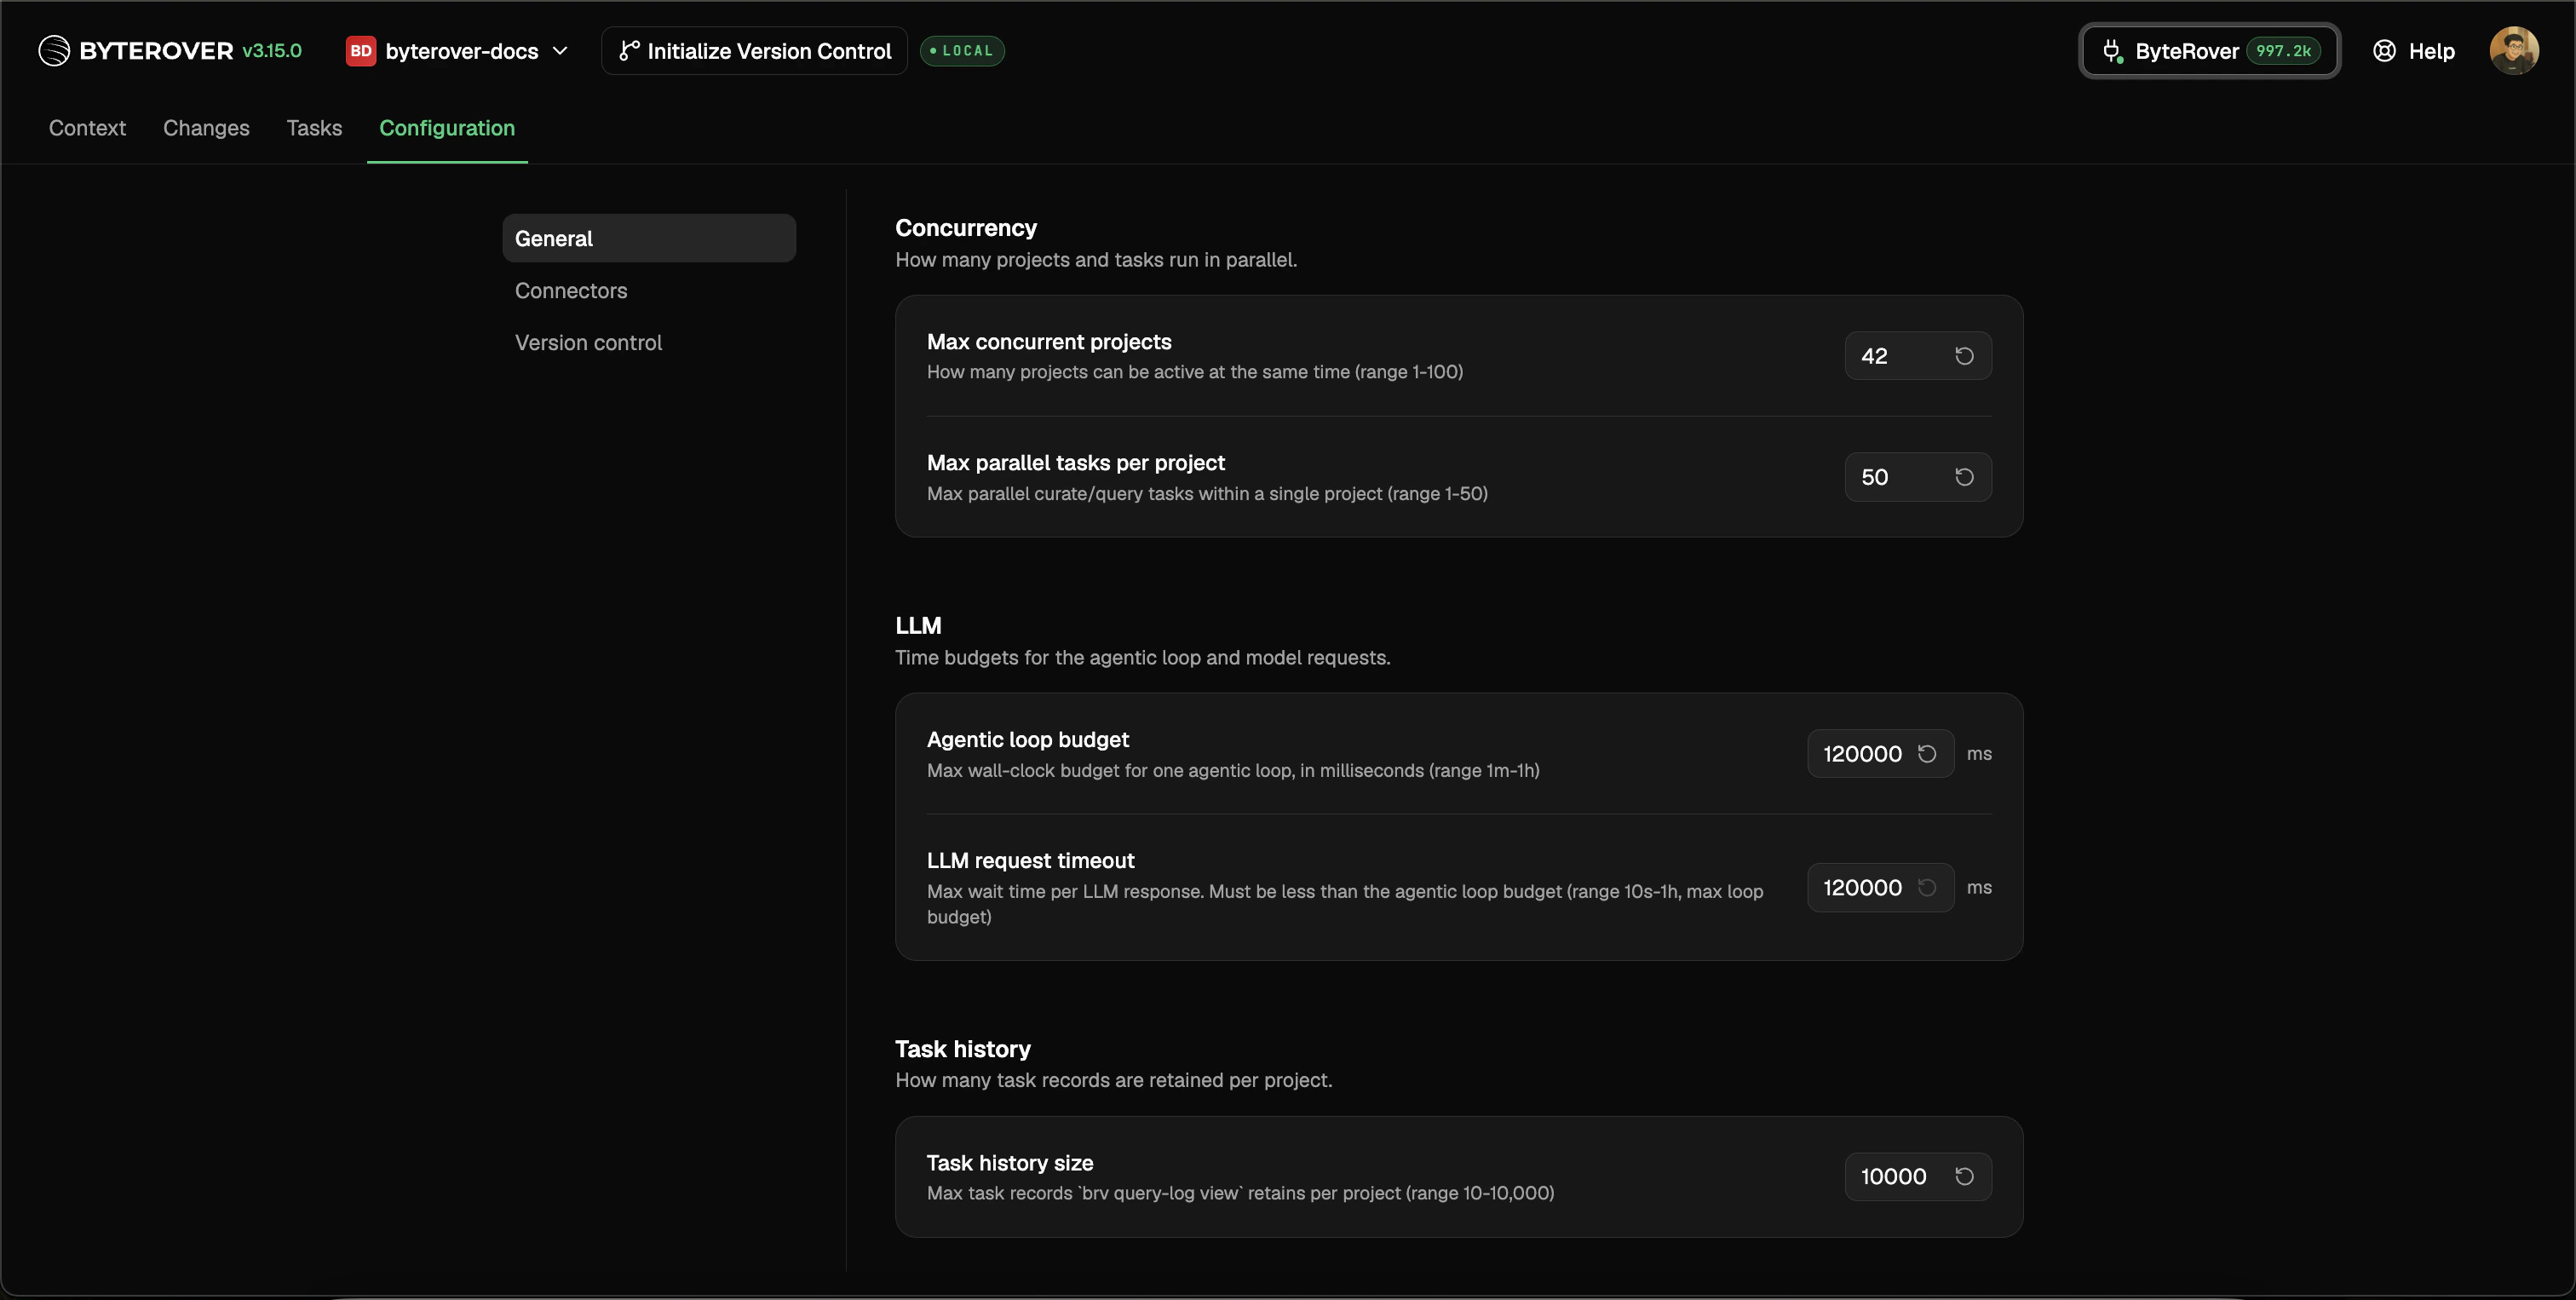
Task: Switch to the Tasks tab
Action: click(314, 128)
